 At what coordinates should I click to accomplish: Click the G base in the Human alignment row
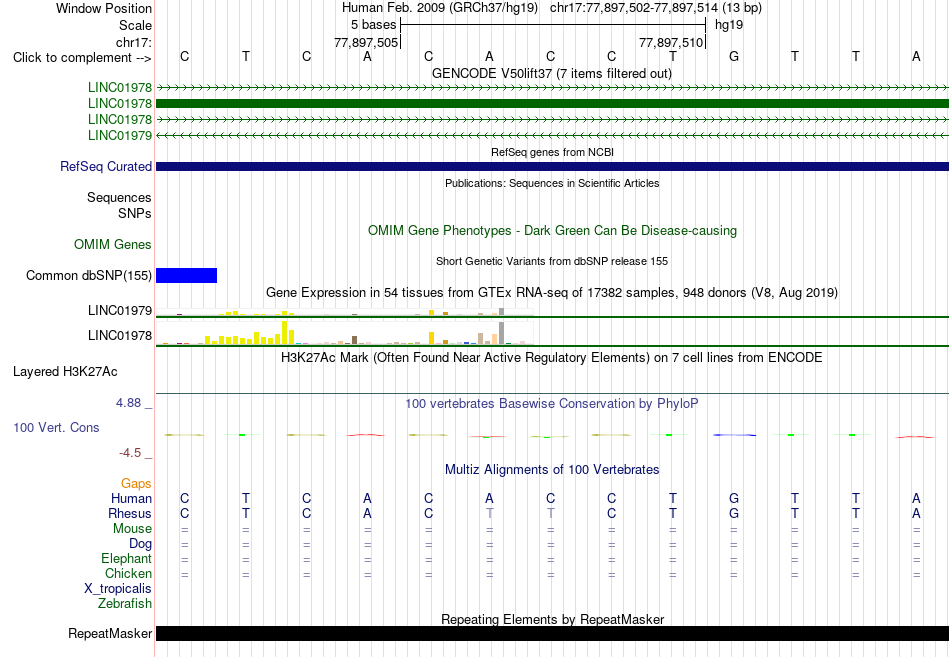coord(734,498)
